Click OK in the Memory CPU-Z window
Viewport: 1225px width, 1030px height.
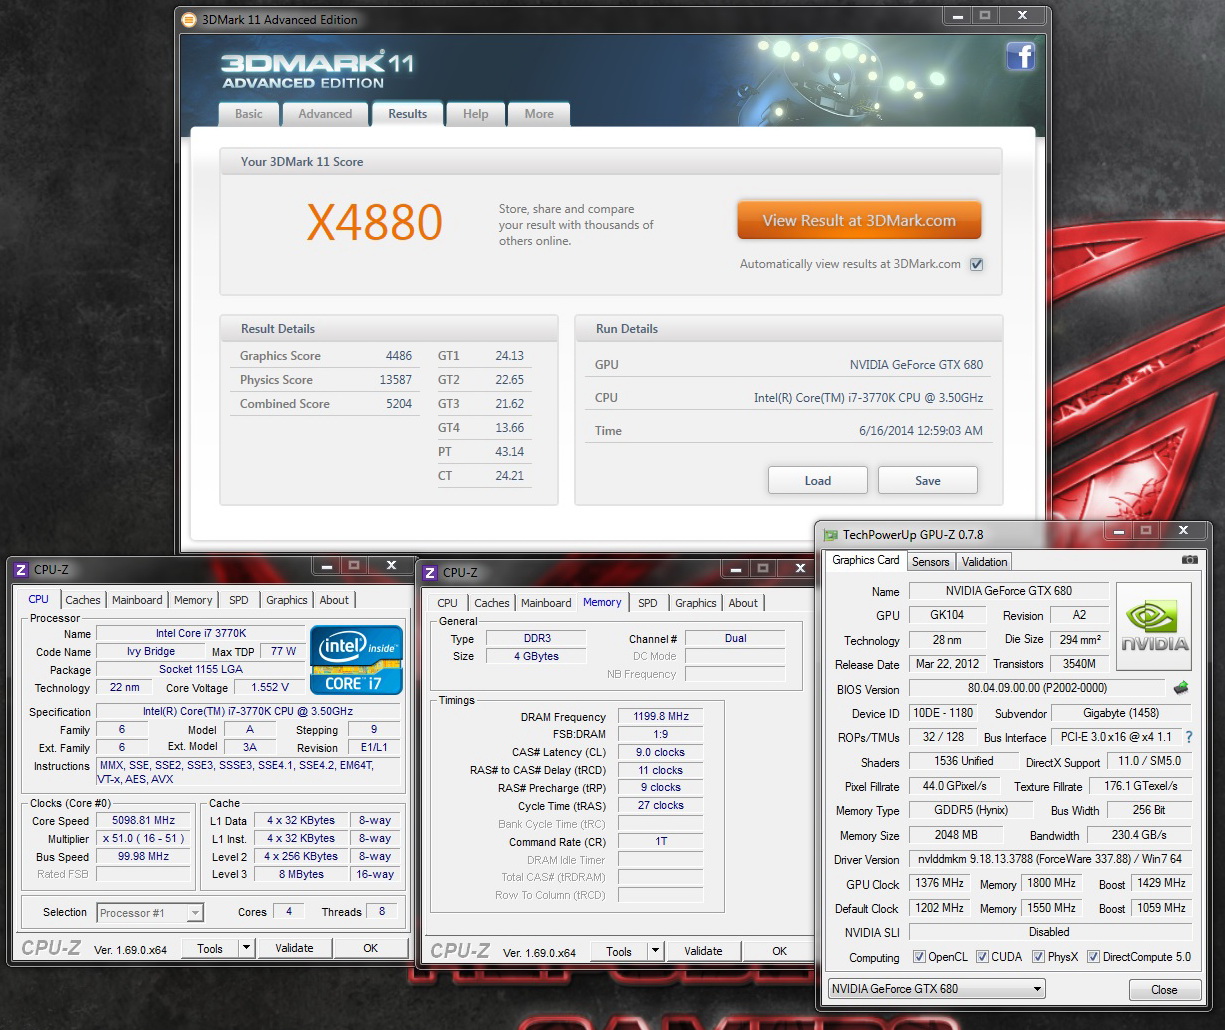780,951
